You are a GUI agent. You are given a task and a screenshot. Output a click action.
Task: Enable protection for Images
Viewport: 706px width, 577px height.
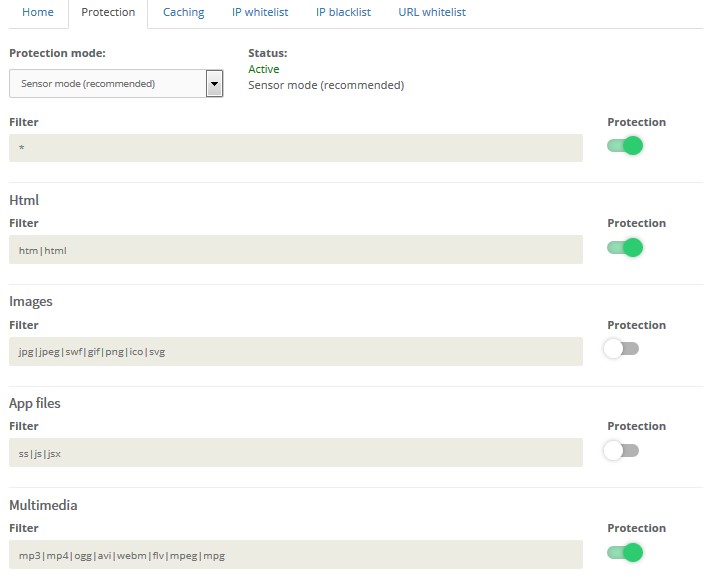pyautogui.click(x=621, y=349)
